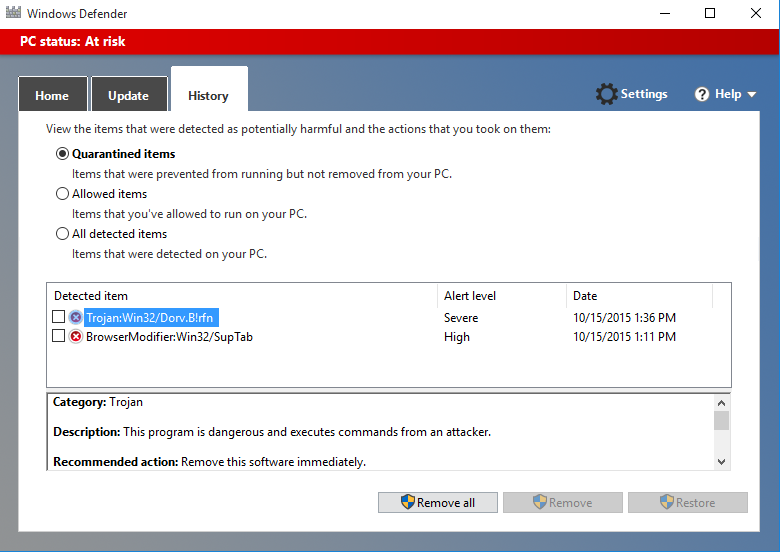This screenshot has height=552, width=780.
Task: Click the Remove all button label
Action: (446, 503)
